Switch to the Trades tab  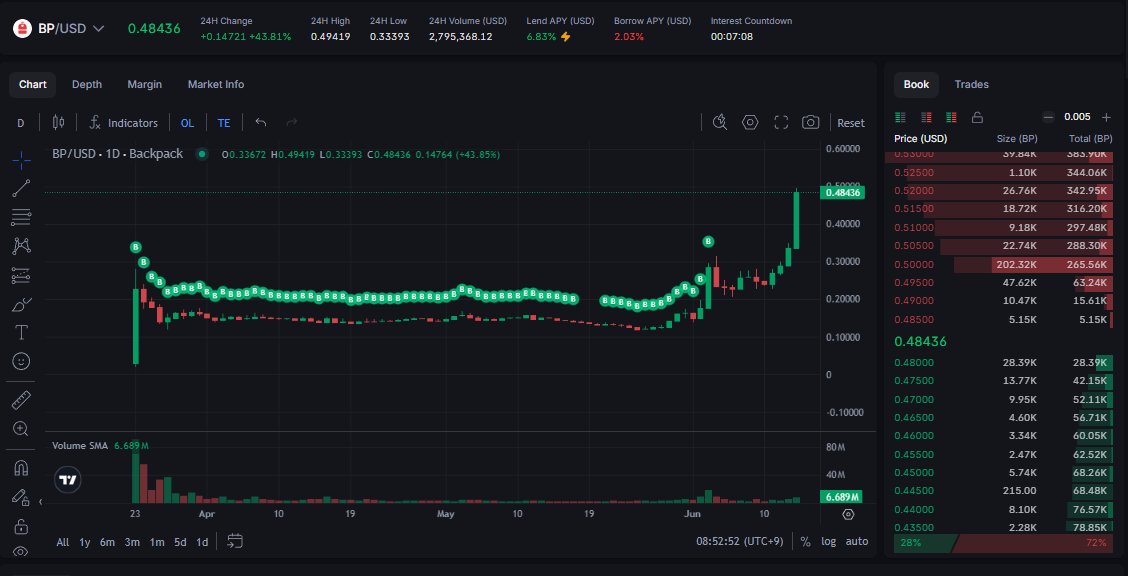[x=972, y=84]
